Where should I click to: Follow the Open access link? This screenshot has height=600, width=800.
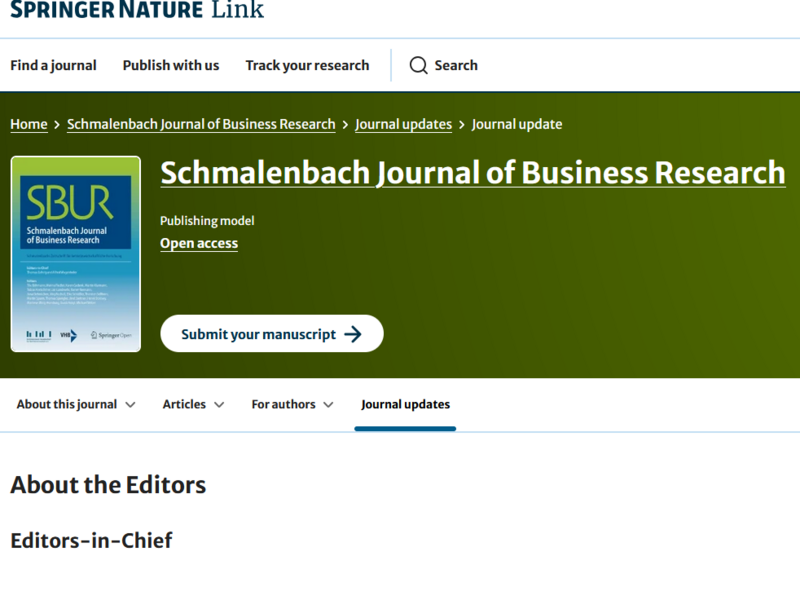click(x=199, y=243)
